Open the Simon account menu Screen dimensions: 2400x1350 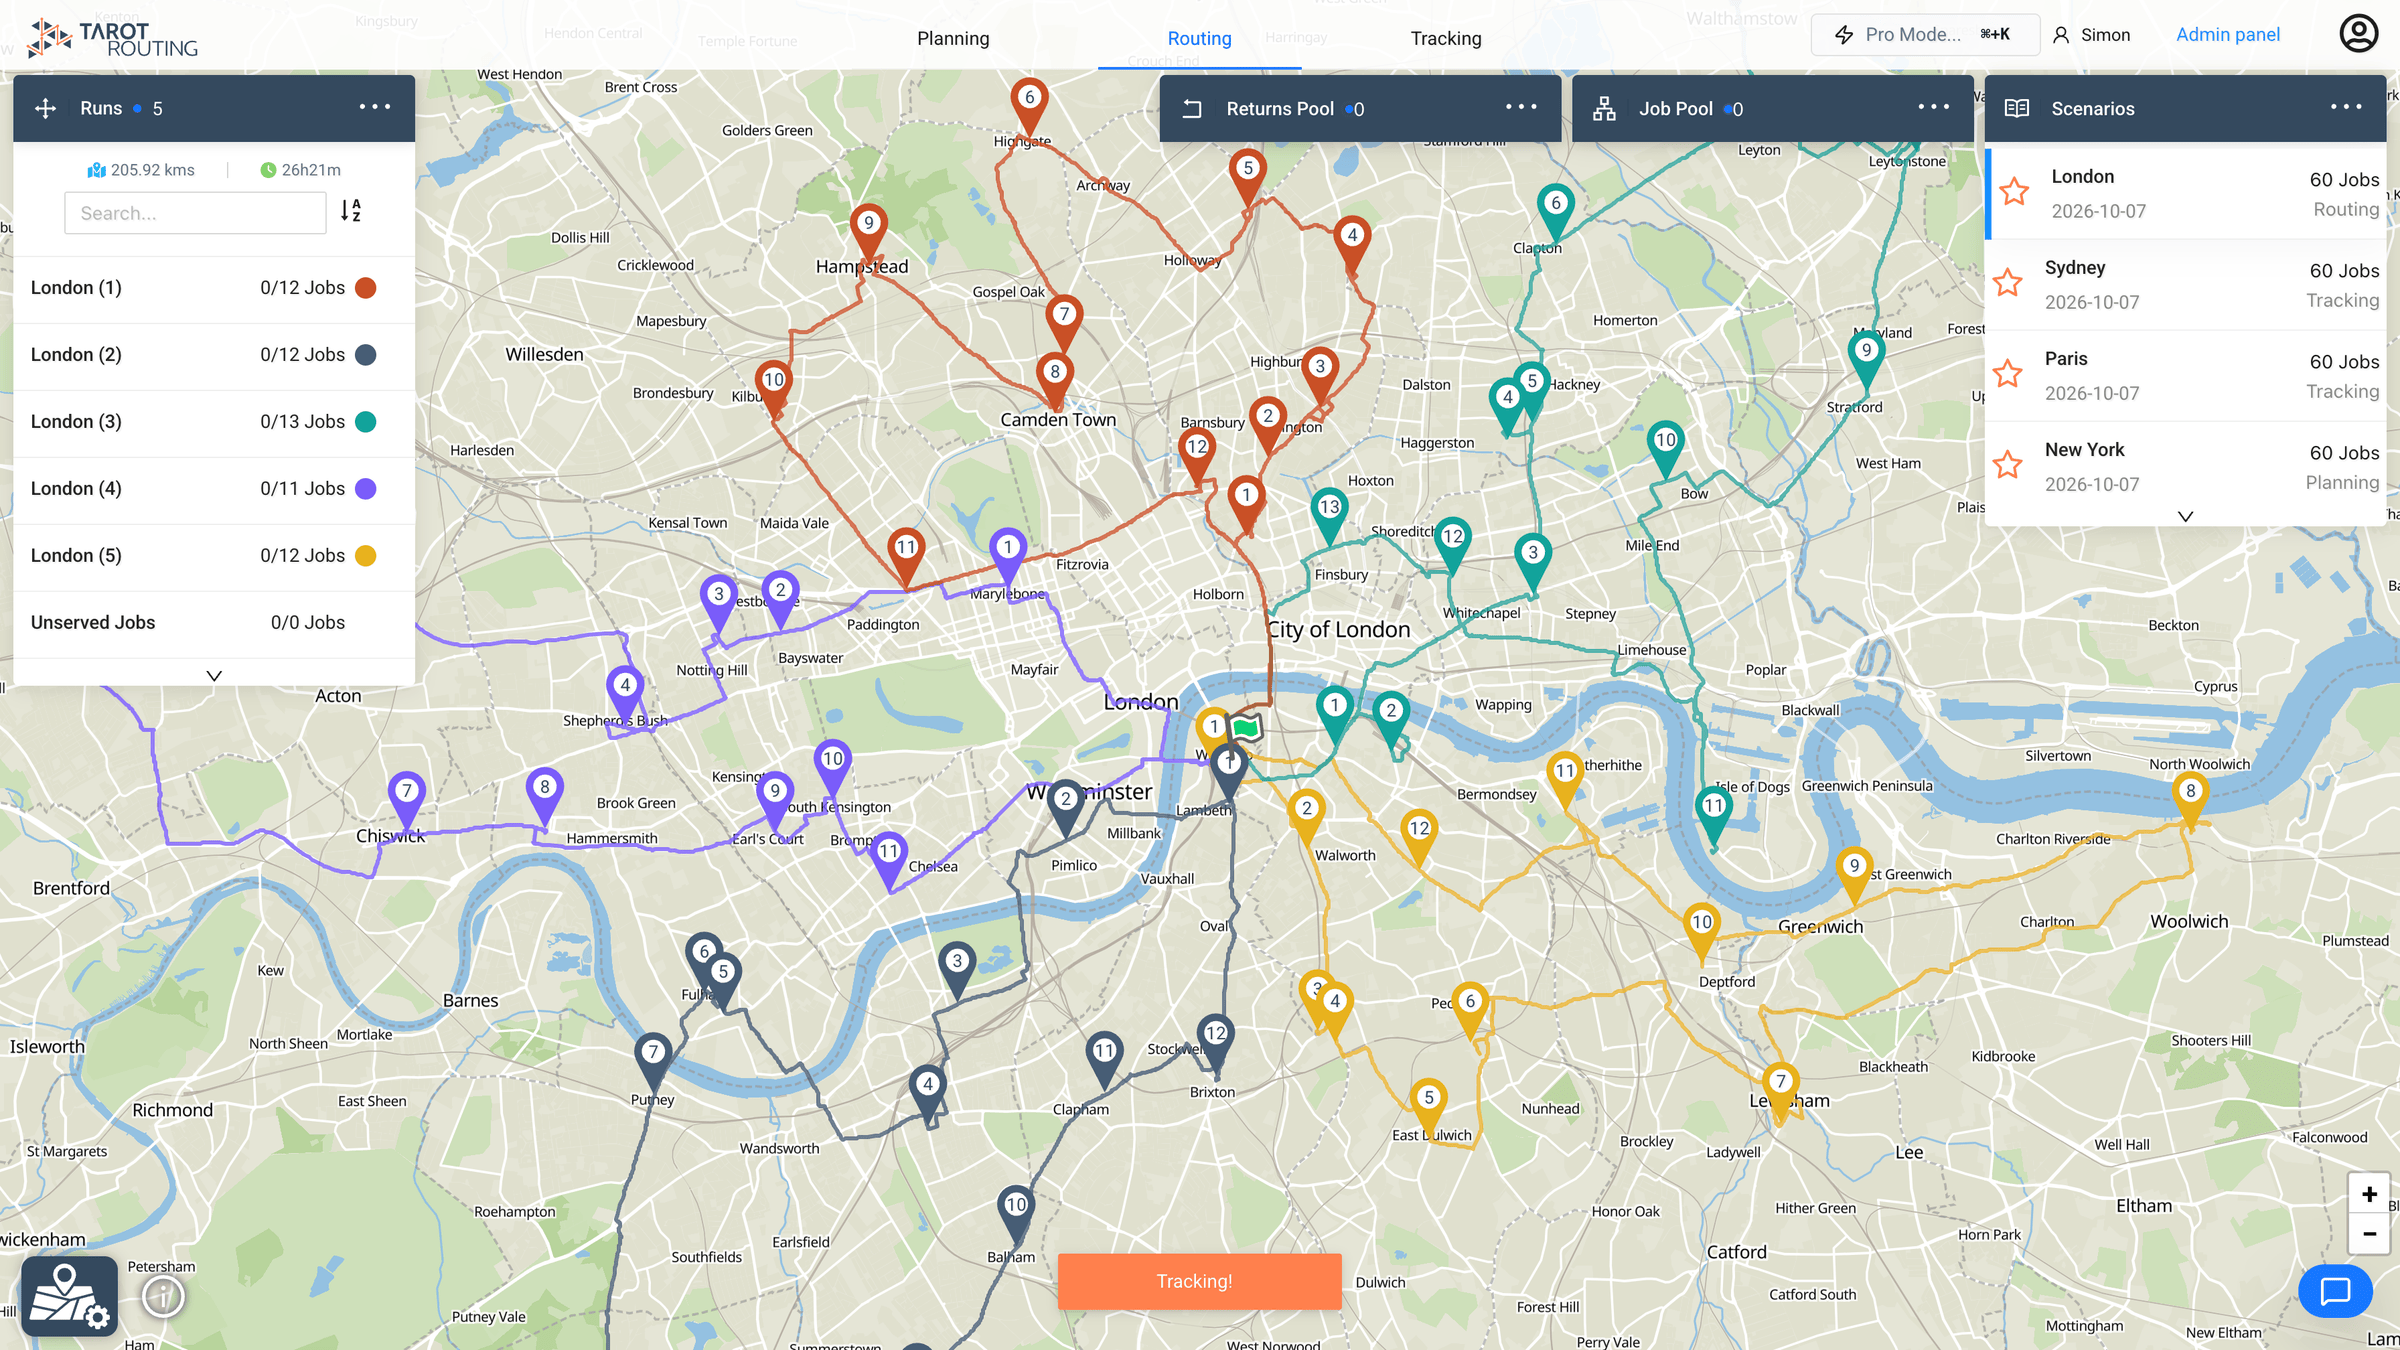click(2091, 35)
